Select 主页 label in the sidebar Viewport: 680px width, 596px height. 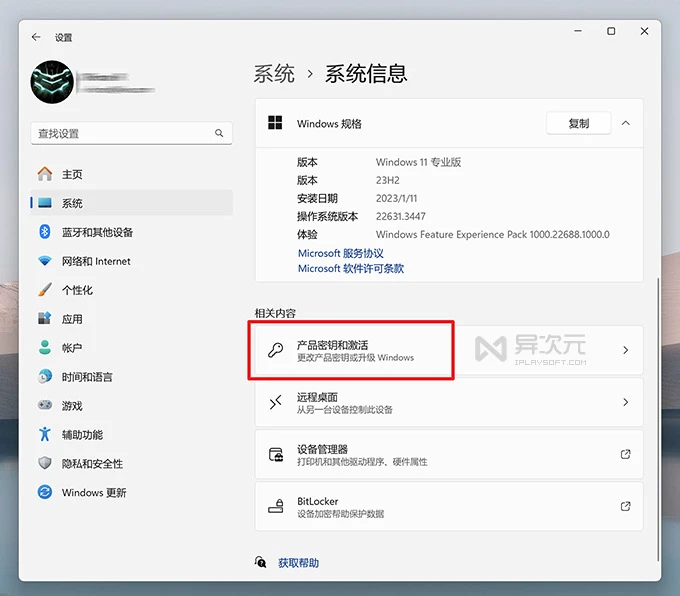coord(72,174)
